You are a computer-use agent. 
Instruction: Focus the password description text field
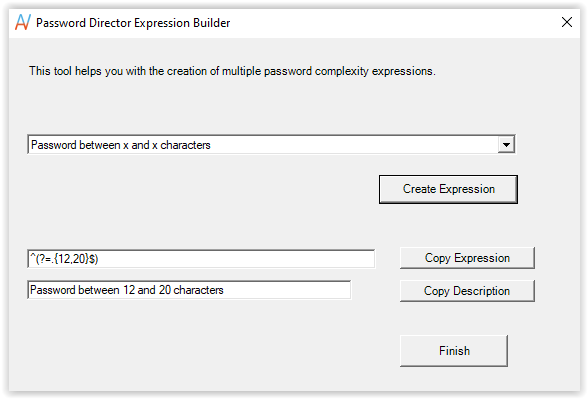pyautogui.click(x=189, y=290)
